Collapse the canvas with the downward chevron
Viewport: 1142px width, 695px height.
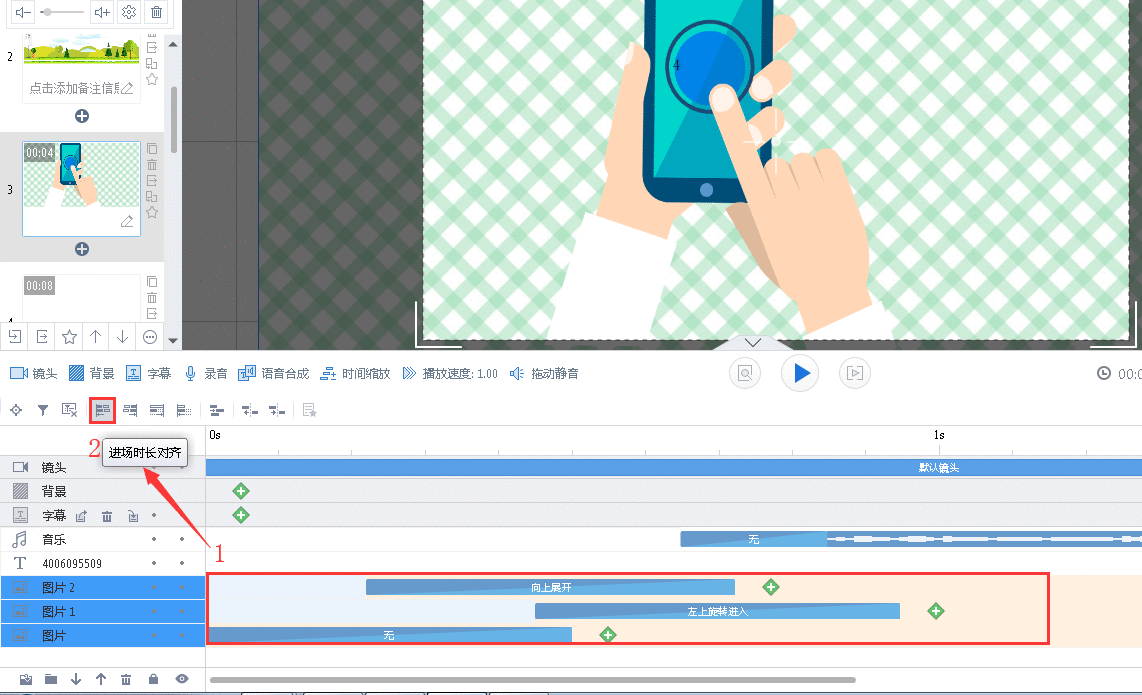[753, 342]
